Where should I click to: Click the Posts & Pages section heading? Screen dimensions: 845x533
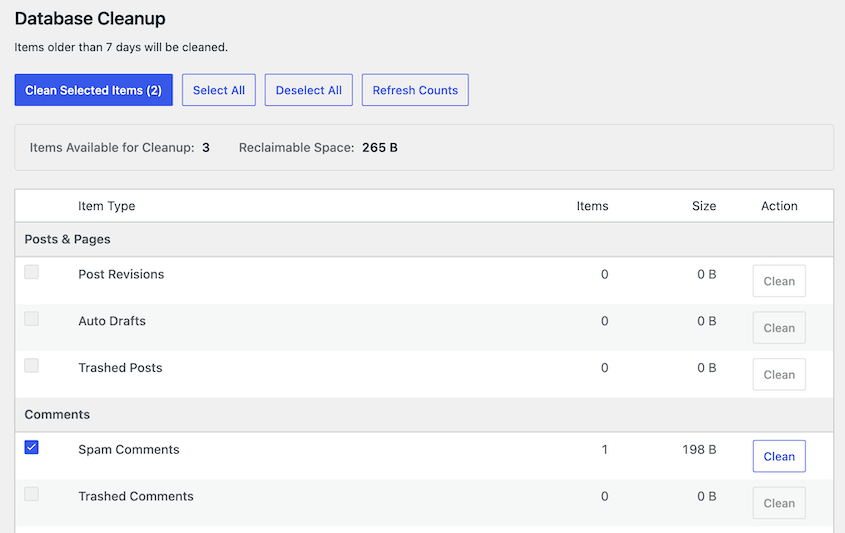pos(67,239)
